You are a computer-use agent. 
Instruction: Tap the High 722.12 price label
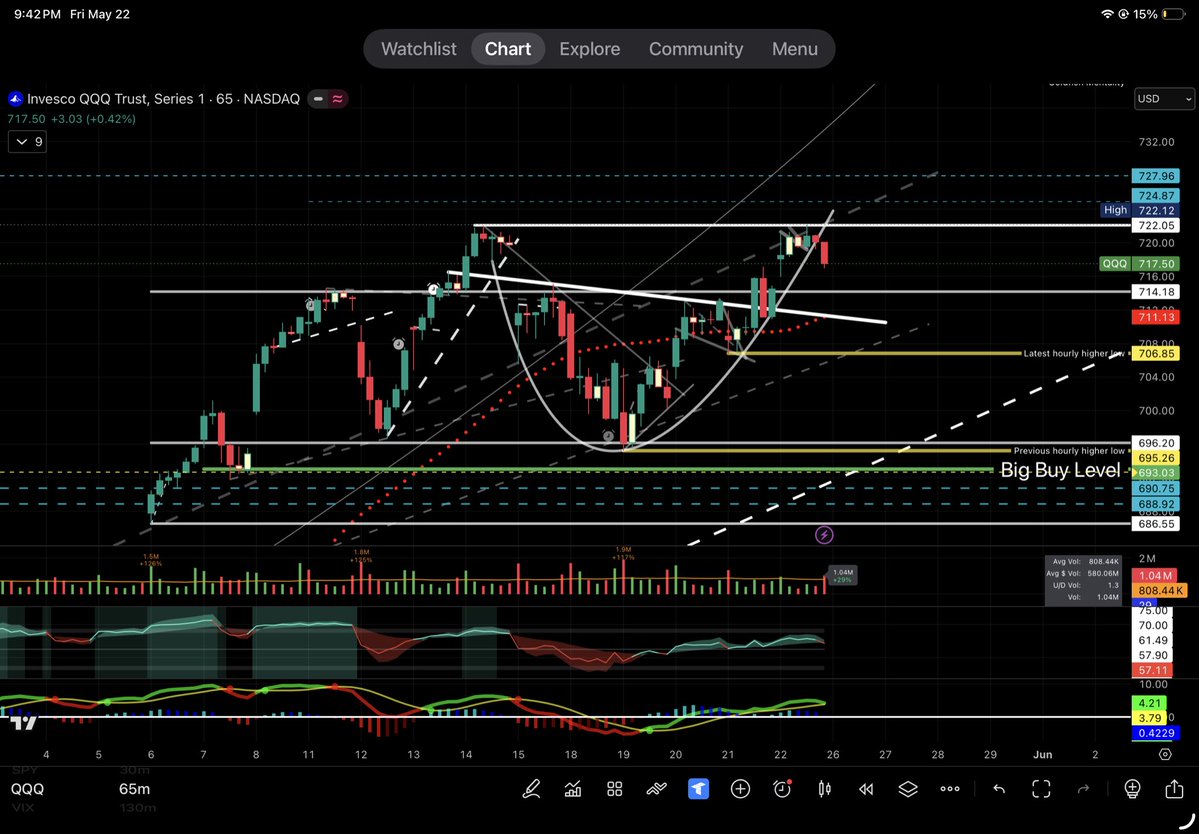1140,209
